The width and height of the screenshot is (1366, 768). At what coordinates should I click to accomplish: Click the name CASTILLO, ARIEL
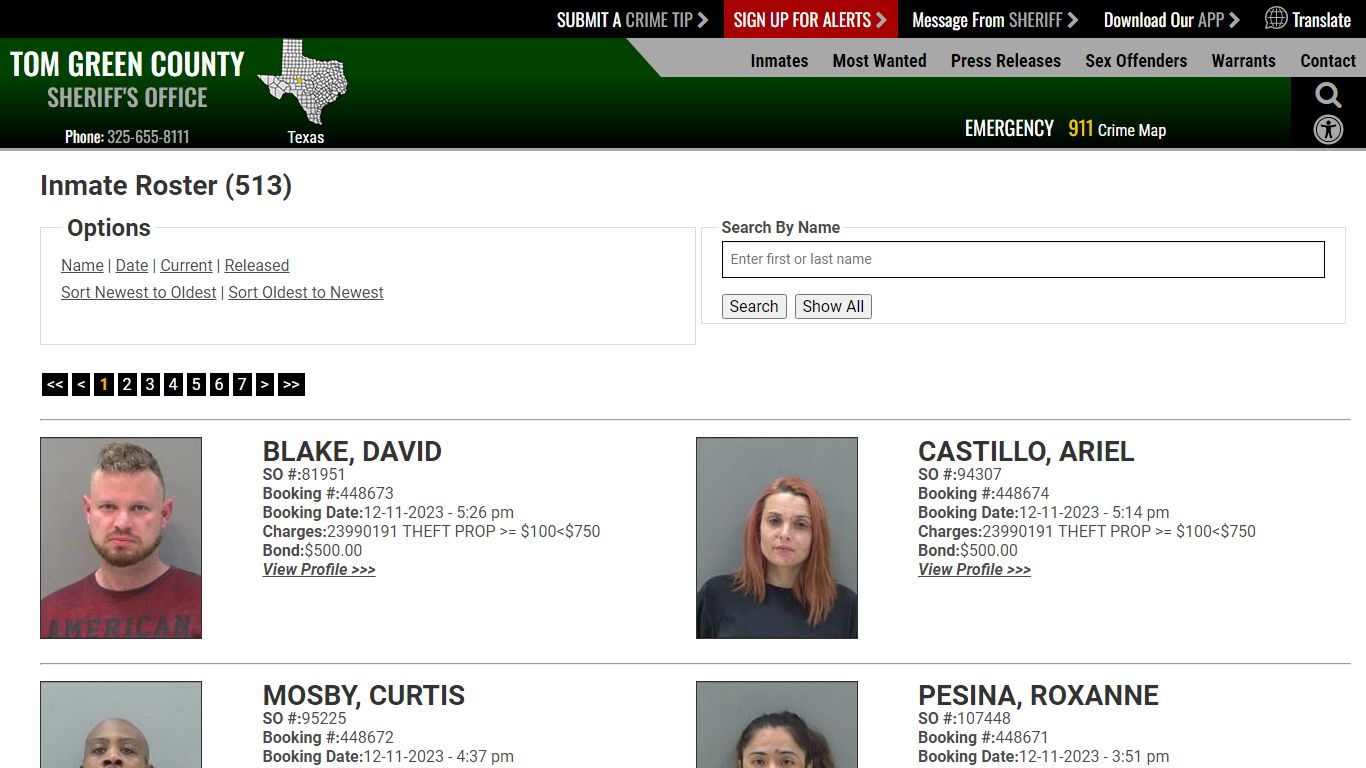(1026, 451)
